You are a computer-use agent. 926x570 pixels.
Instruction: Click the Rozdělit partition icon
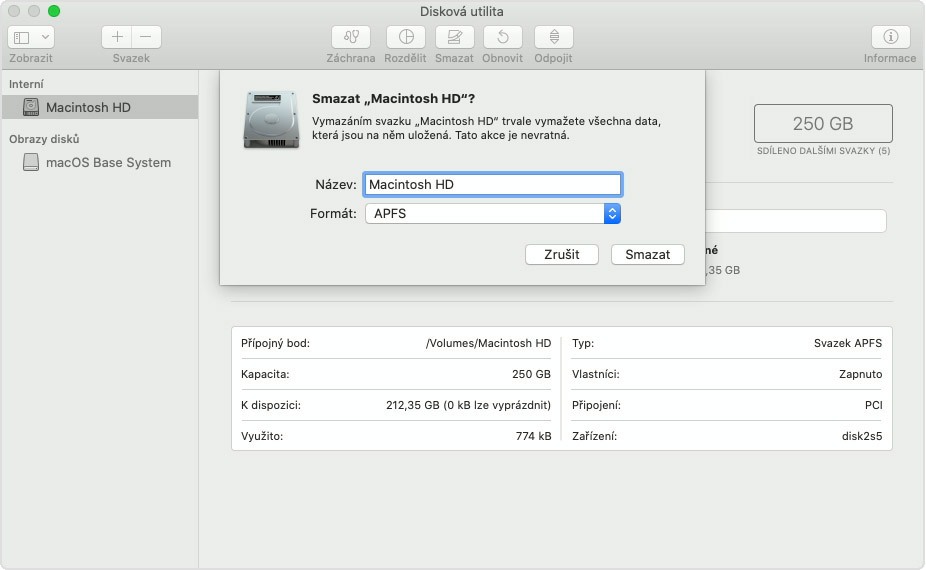click(x=406, y=37)
